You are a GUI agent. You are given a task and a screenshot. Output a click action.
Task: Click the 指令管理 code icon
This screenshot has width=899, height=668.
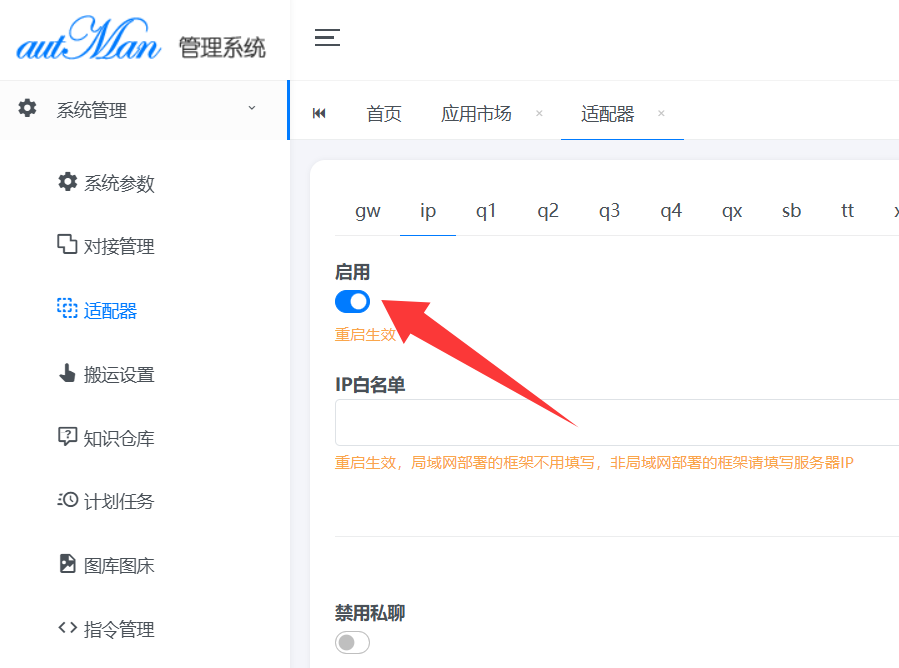point(67,628)
